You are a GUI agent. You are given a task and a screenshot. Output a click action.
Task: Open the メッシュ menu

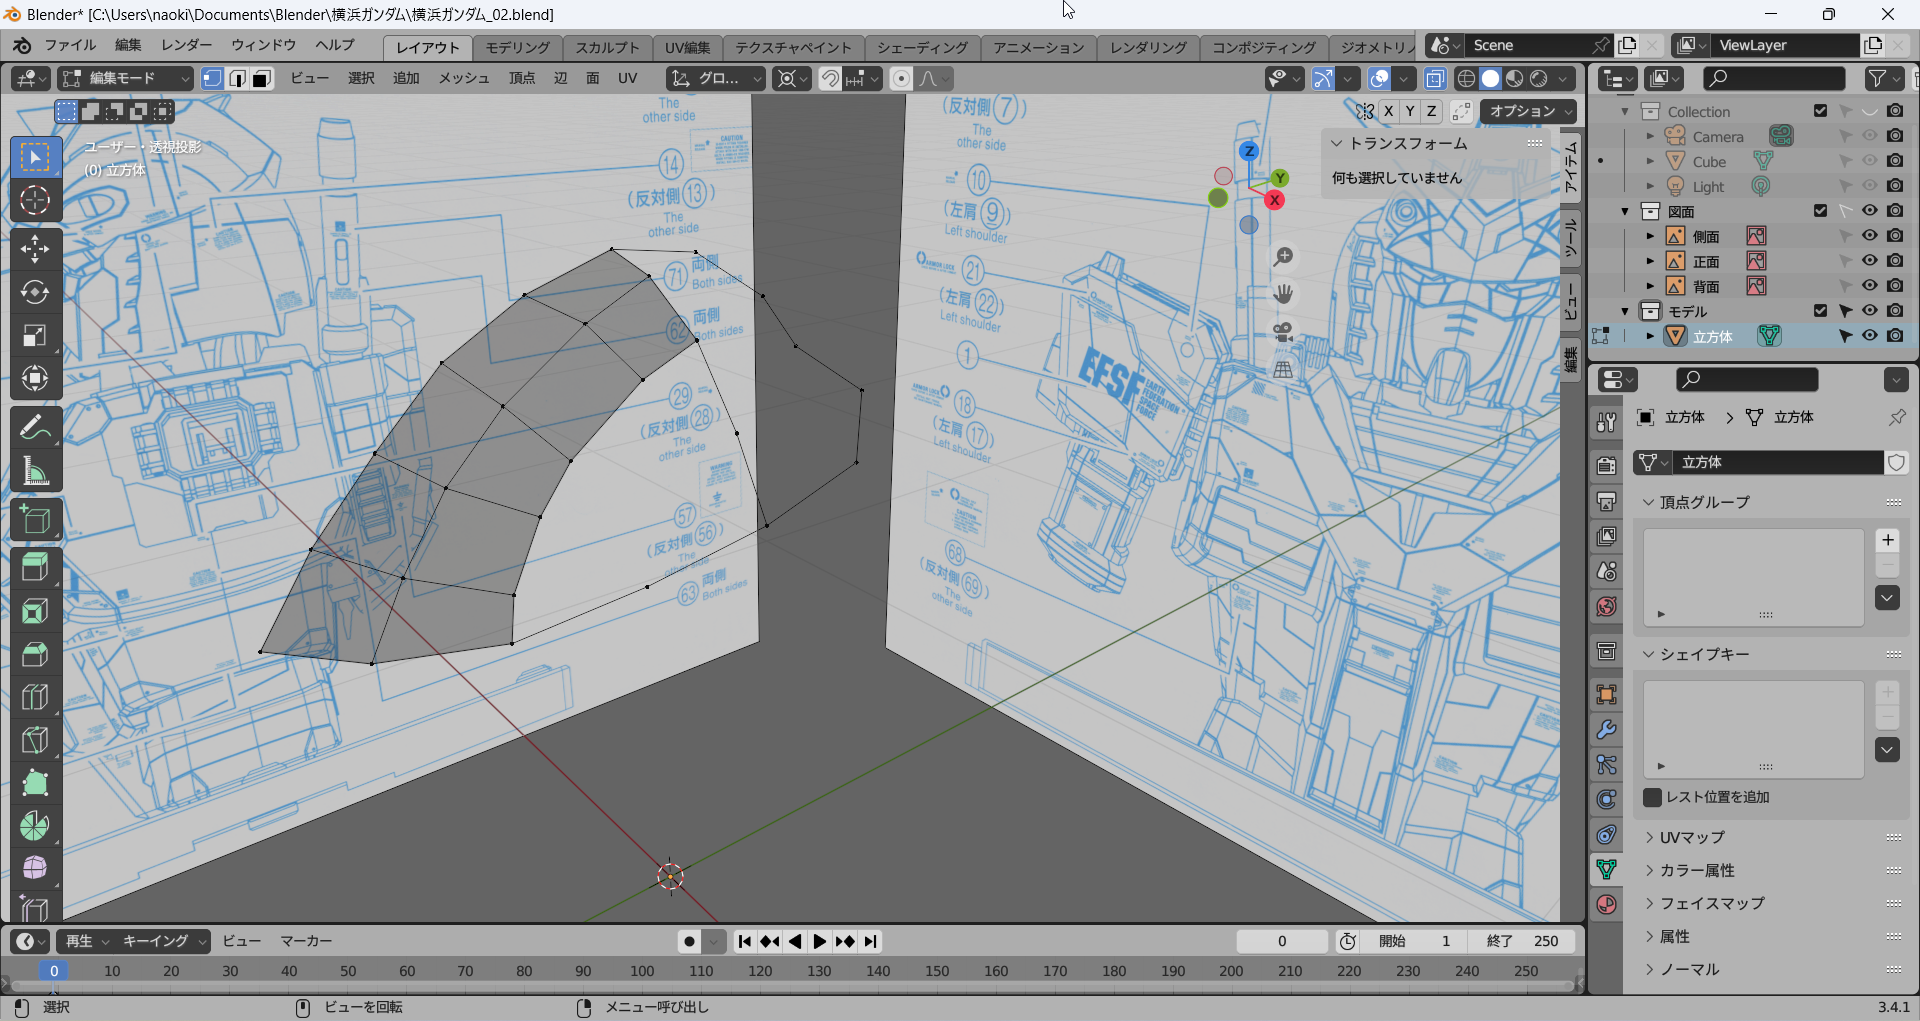464,78
